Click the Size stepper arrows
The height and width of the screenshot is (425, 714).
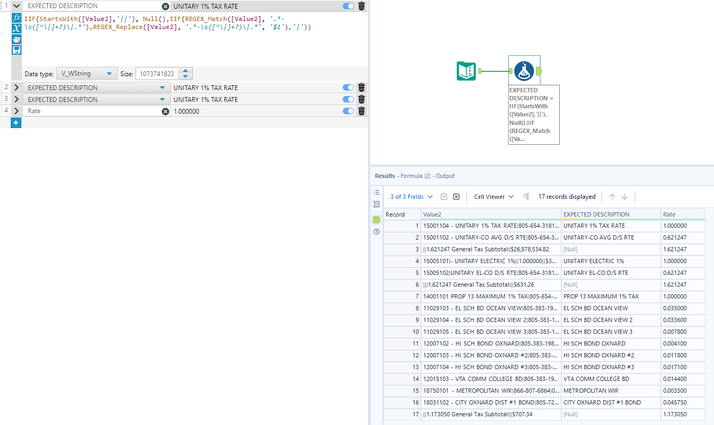tap(185, 73)
